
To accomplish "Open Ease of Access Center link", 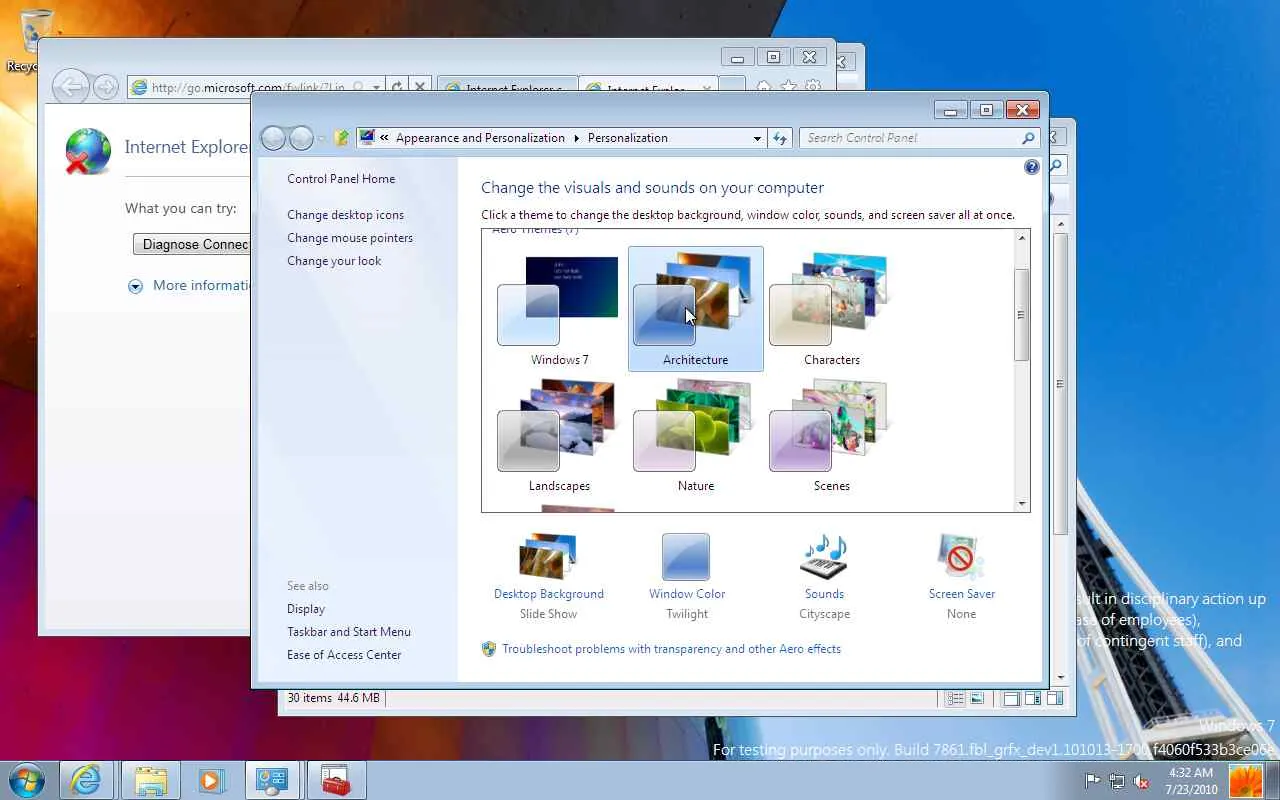I will 344,655.
